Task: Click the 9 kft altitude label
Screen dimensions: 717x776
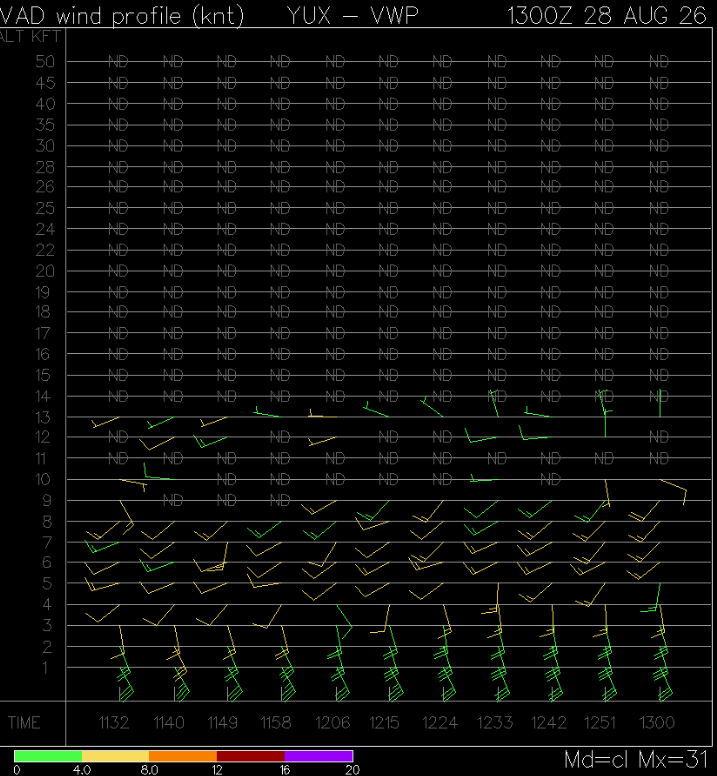Action: [47, 500]
